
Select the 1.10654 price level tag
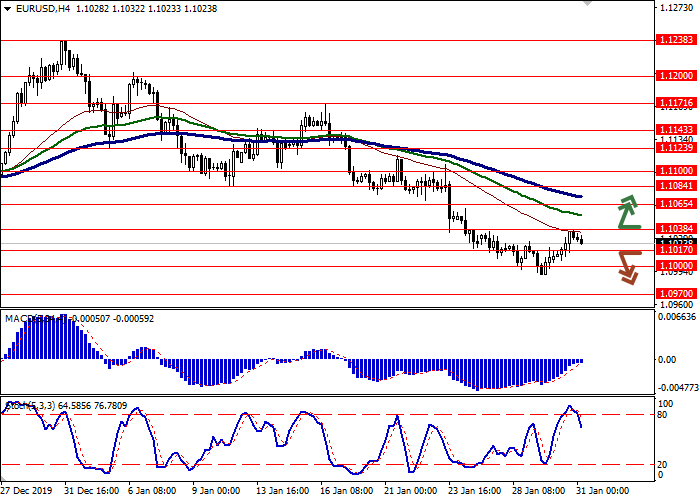(677, 203)
